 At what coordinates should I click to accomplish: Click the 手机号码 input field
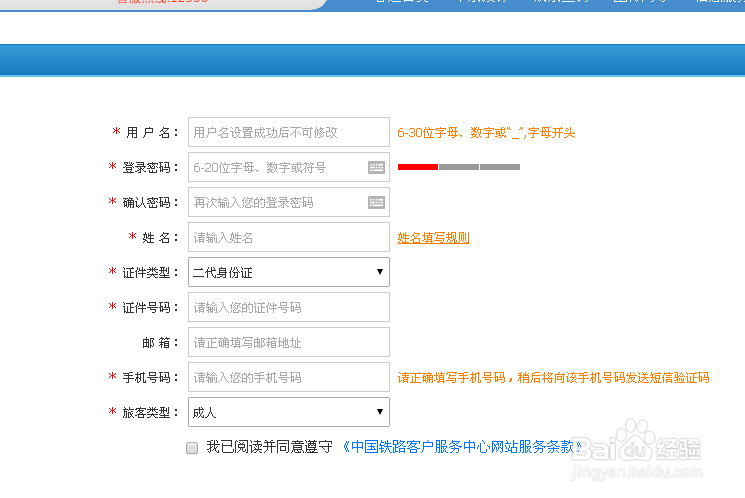289,377
